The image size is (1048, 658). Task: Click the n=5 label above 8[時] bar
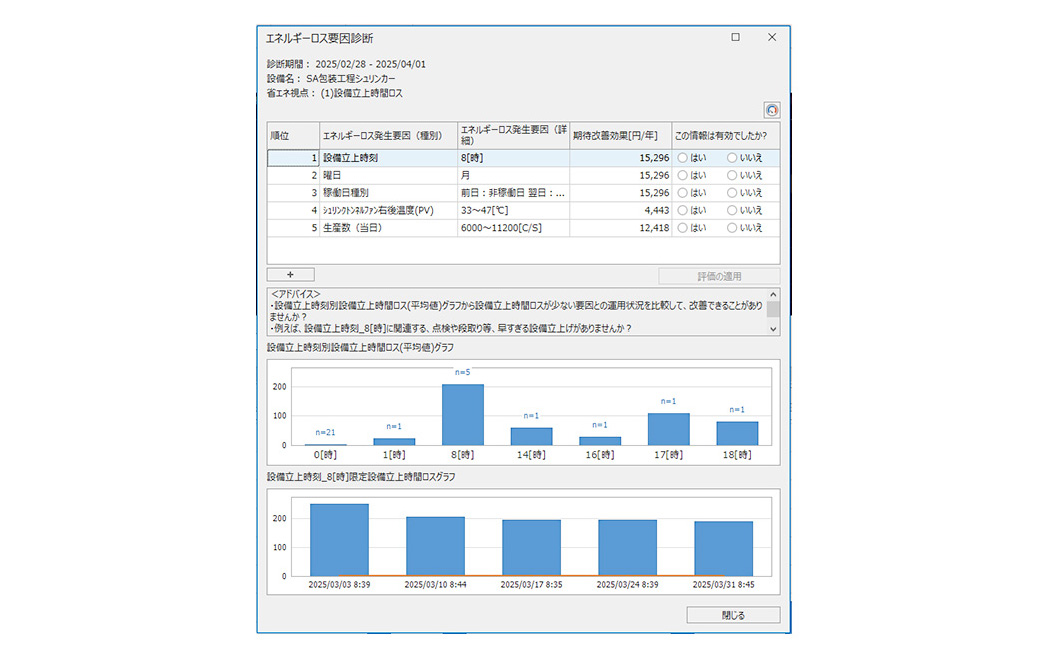(x=463, y=372)
